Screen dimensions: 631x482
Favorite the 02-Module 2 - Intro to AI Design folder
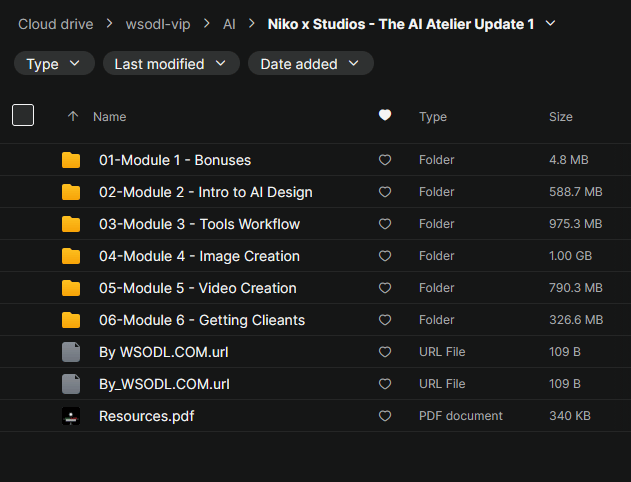point(385,192)
